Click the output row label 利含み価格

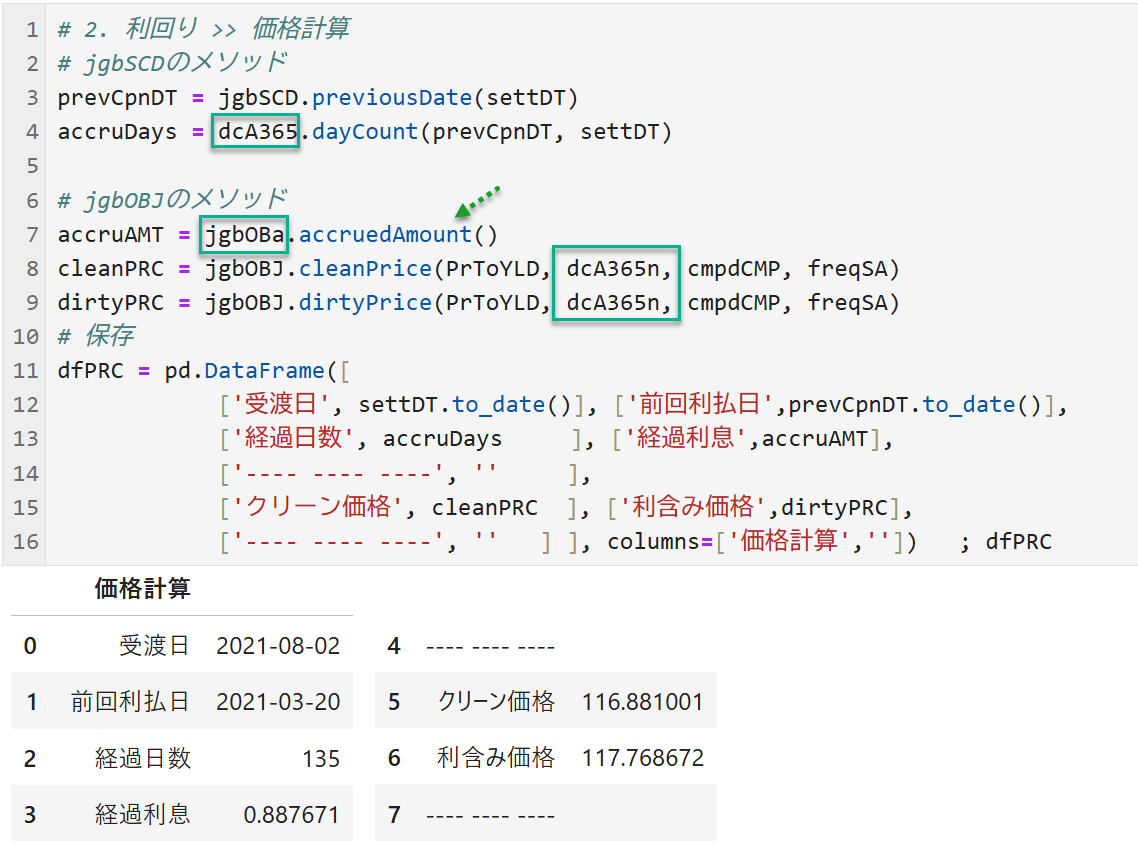(x=496, y=758)
